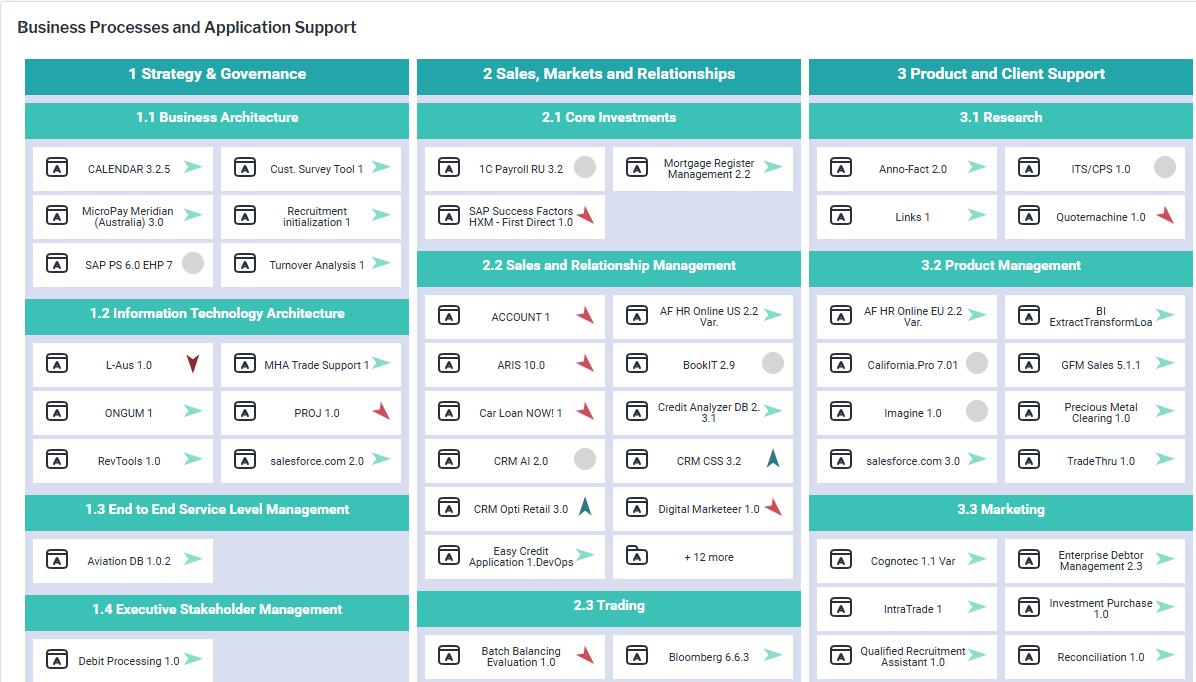Expand the 2.3 Trading section header
Screen dimensions: 1196x682
(x=609, y=607)
